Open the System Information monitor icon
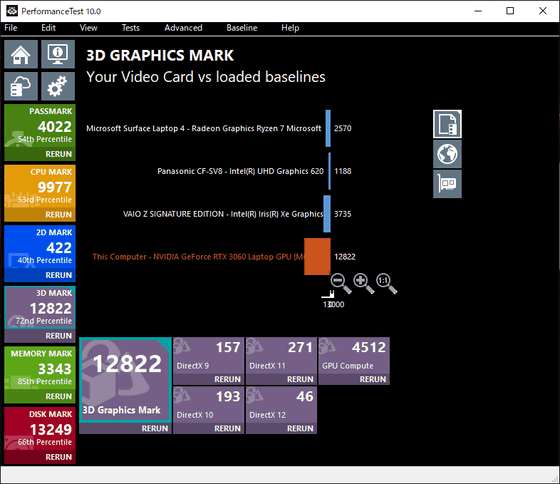 (58, 54)
